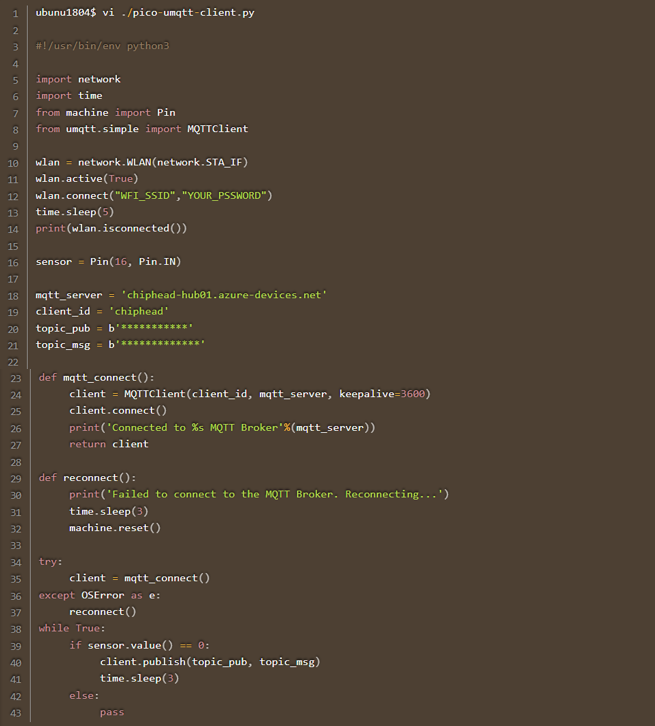655x726 pixels.
Task: Click 'print(wlan.isconnected())' line
Action: 112,228
